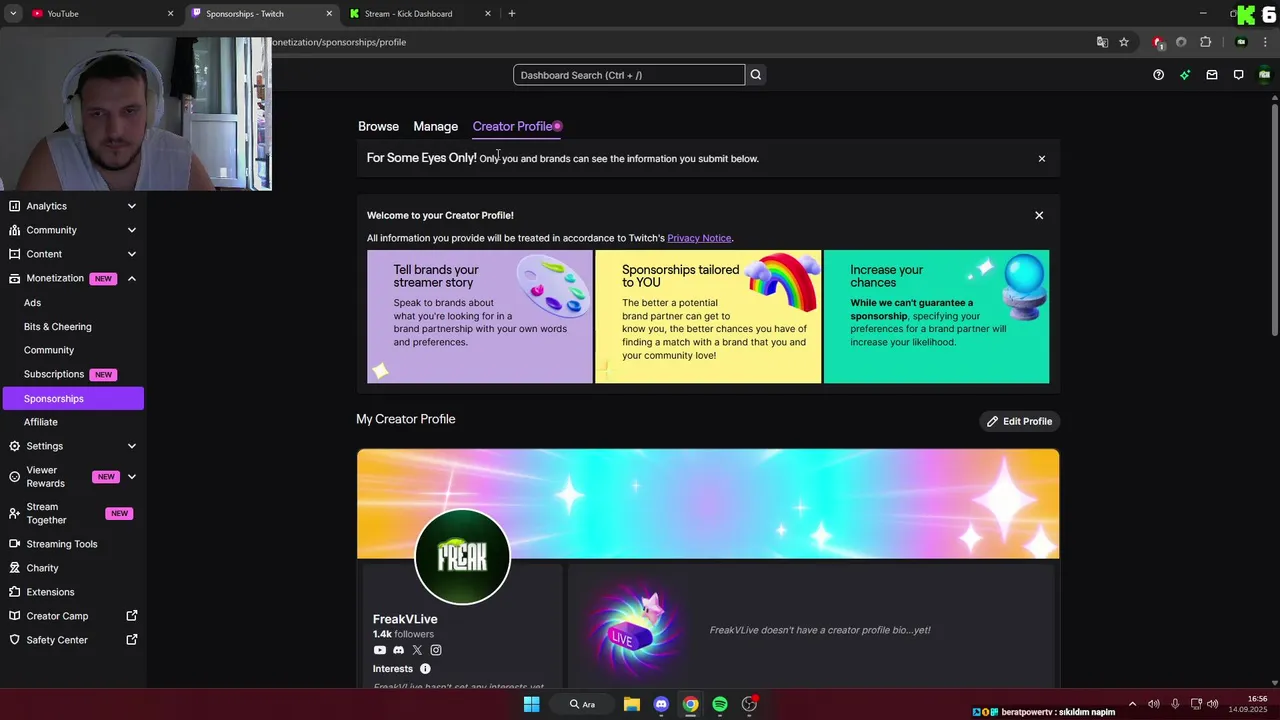The height and width of the screenshot is (720, 1280).
Task: Switch to the YouTube browser tab
Action: point(100,13)
